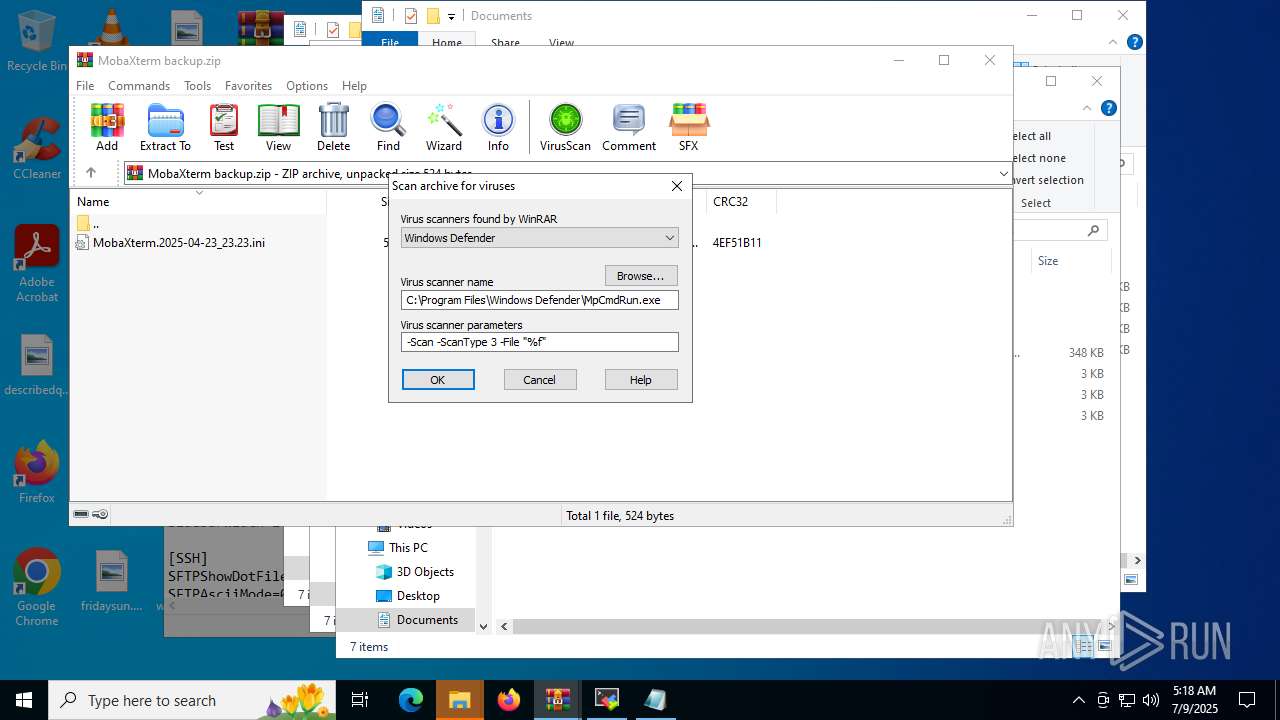Viewport: 1280px width, 720px height.
Task: Go up one folder level arrow
Action: [91, 173]
